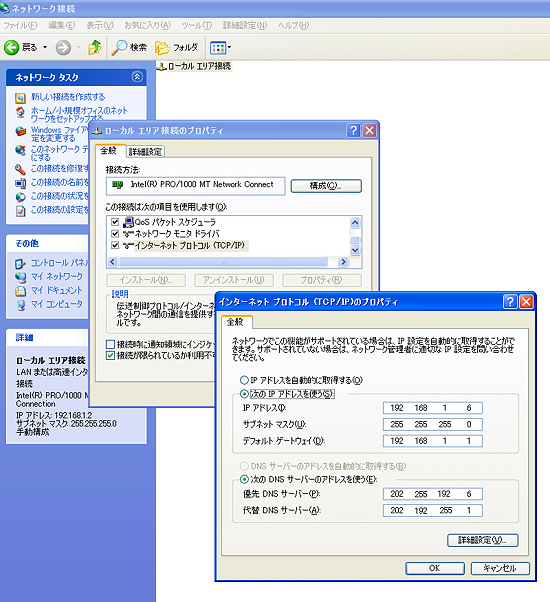
Task: Click the change connection settings icon
Action: pos(20,211)
